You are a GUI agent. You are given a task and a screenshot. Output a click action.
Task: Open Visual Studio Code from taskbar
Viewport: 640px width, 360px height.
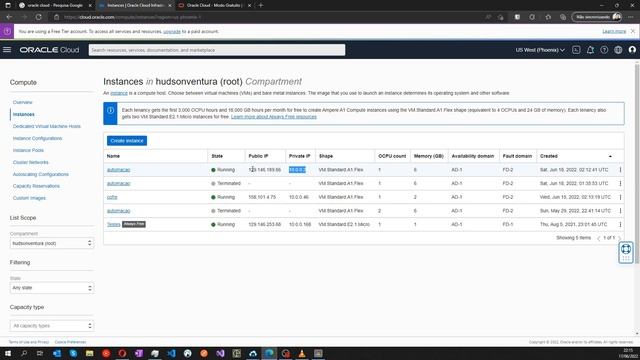click(171, 353)
